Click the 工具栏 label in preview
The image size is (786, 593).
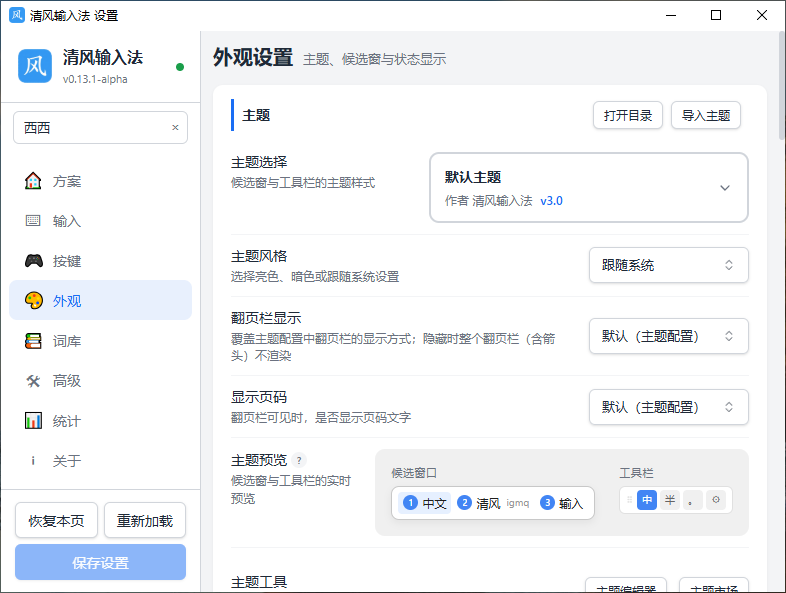click(x=637, y=473)
